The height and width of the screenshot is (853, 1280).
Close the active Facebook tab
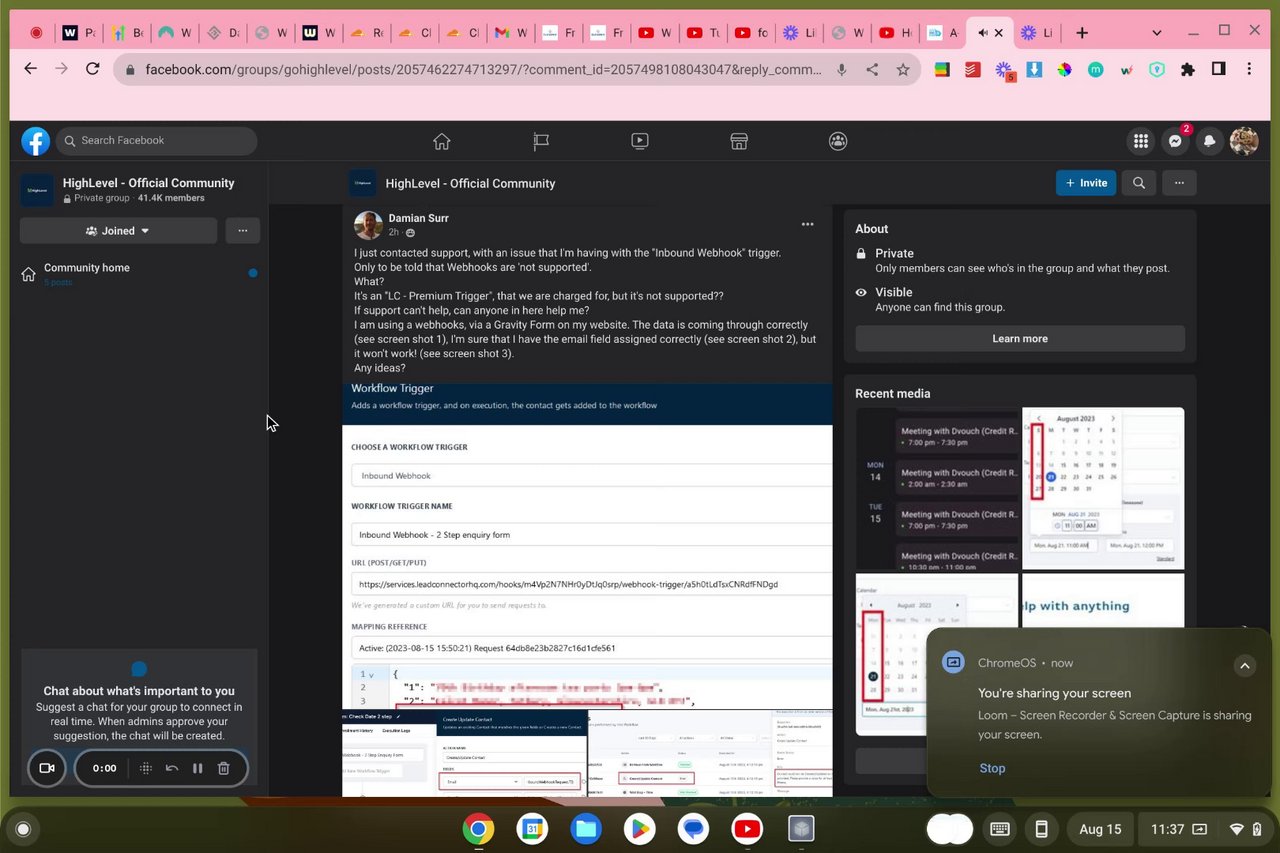click(x=998, y=33)
